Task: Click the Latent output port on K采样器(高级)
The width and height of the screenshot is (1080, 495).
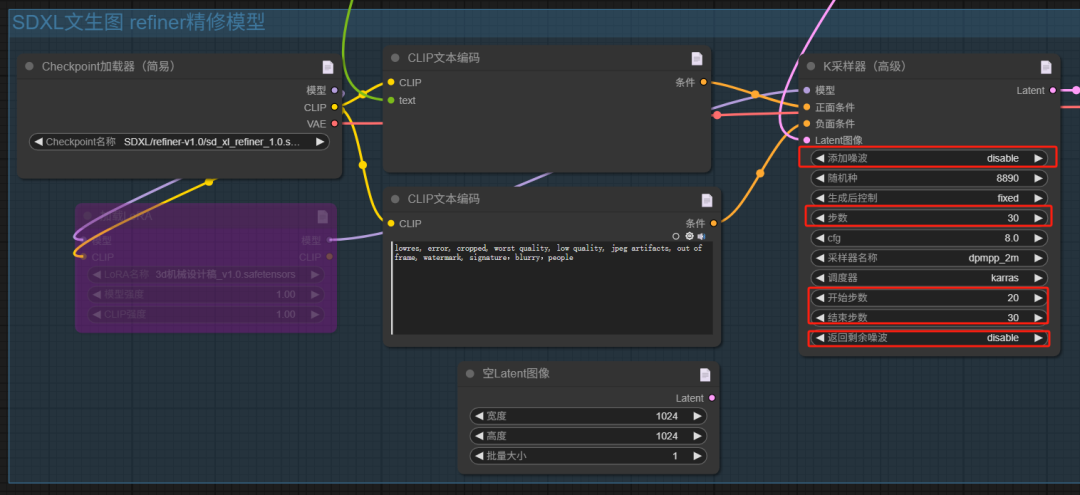Action: [x=1052, y=90]
